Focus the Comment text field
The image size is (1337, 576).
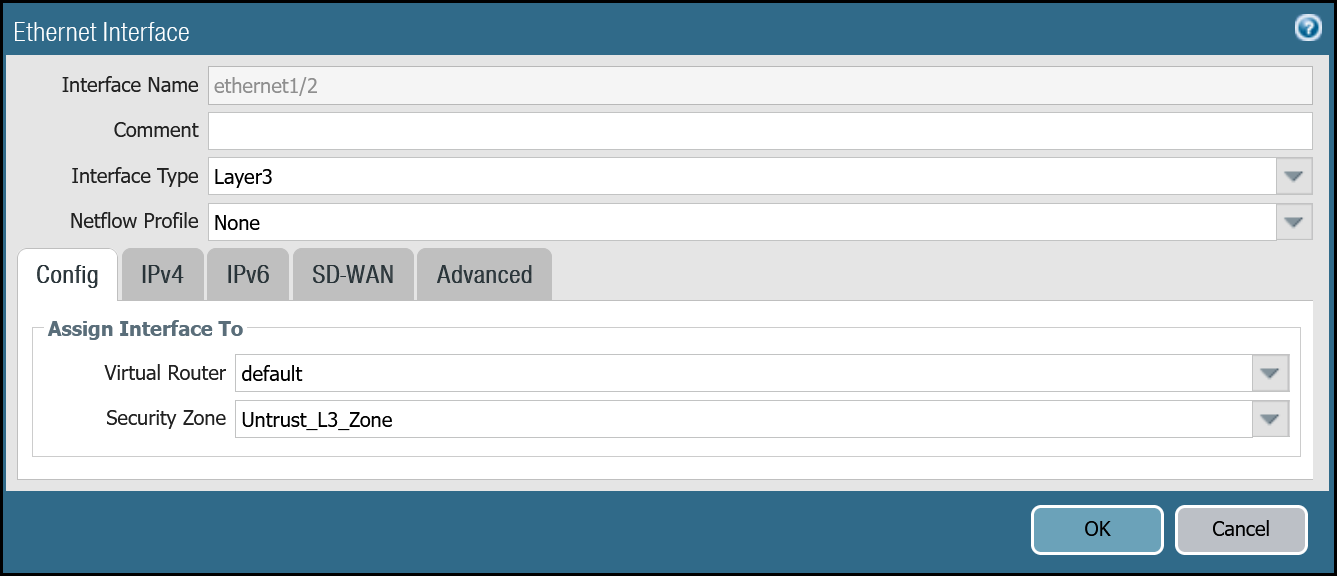[759, 131]
